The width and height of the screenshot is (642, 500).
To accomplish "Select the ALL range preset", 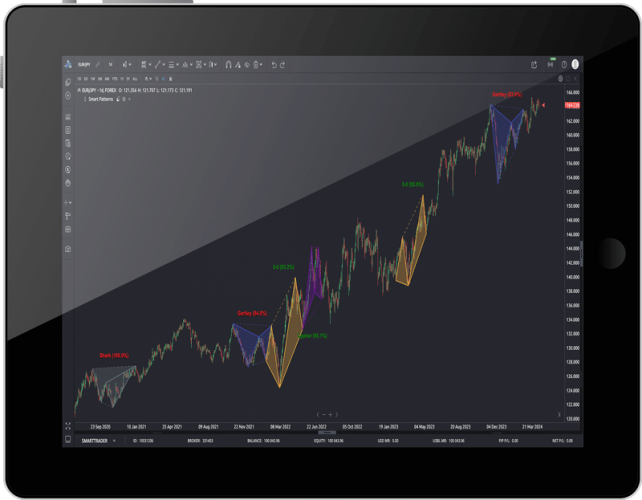I will 135,79.
